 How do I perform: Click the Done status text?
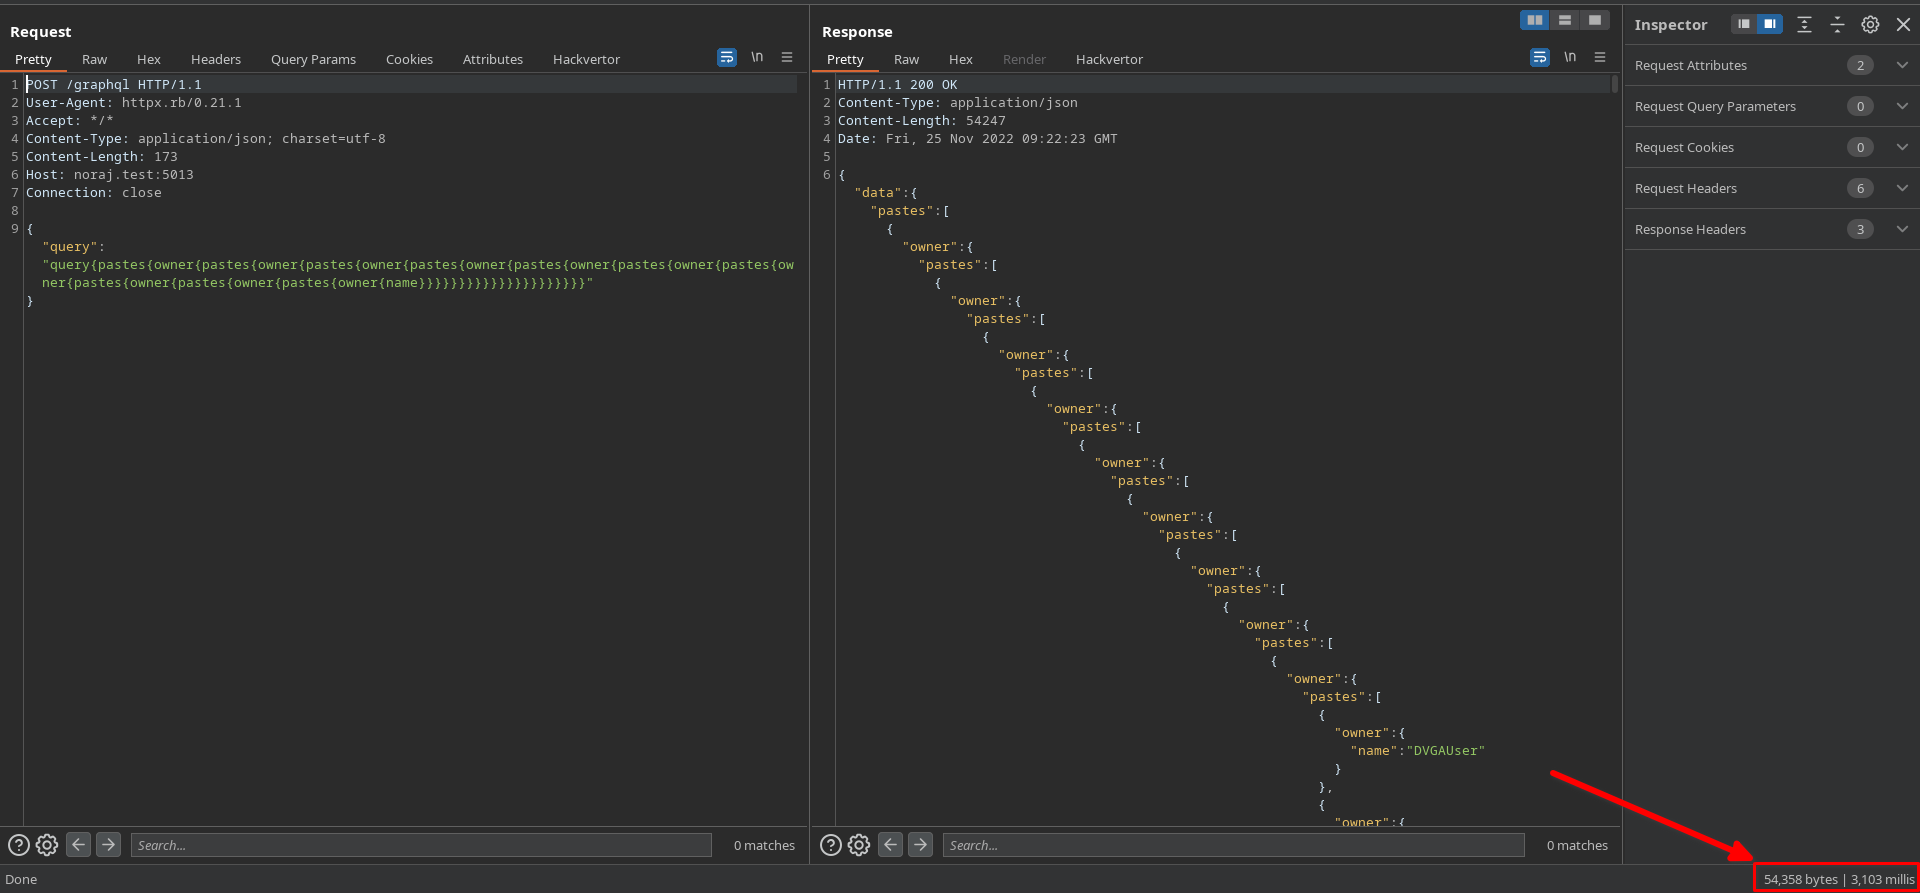21,880
